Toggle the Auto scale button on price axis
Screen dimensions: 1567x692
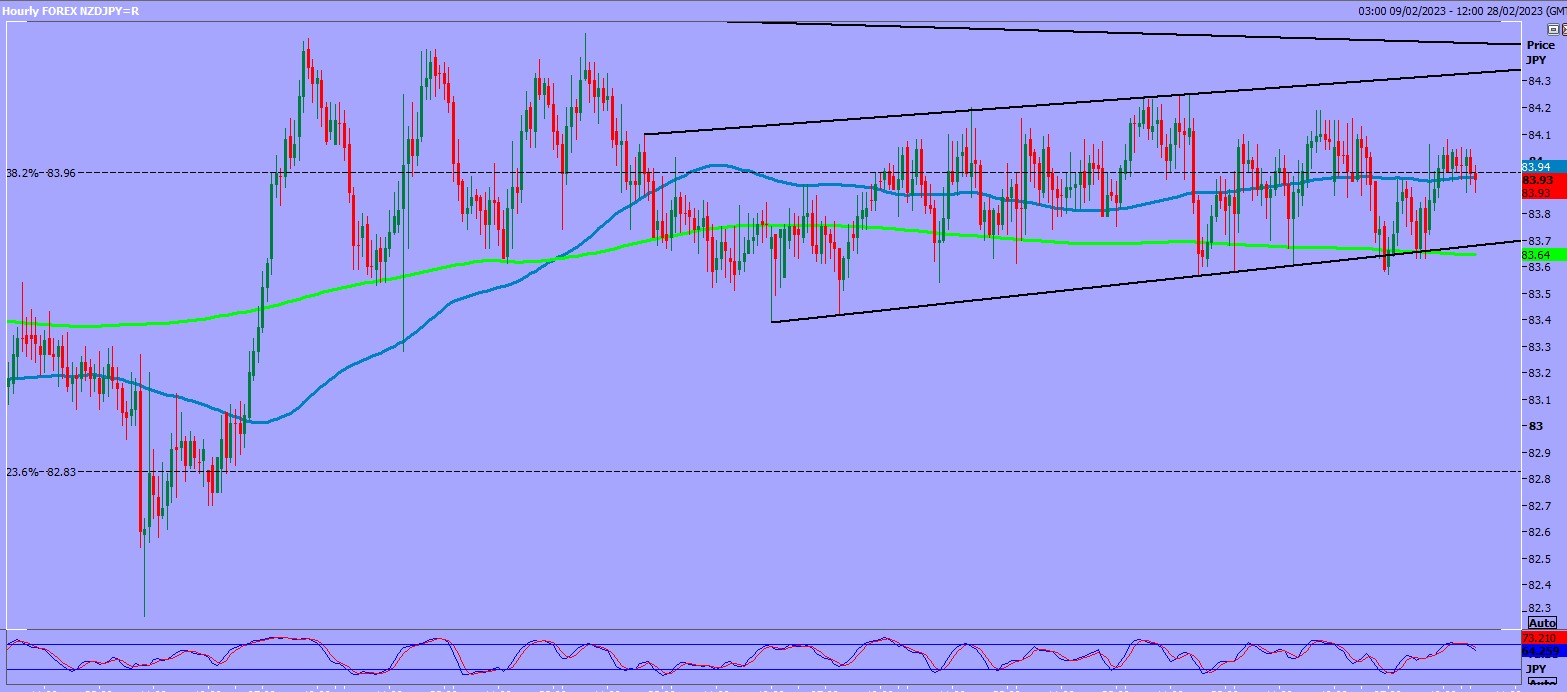(x=1542, y=623)
